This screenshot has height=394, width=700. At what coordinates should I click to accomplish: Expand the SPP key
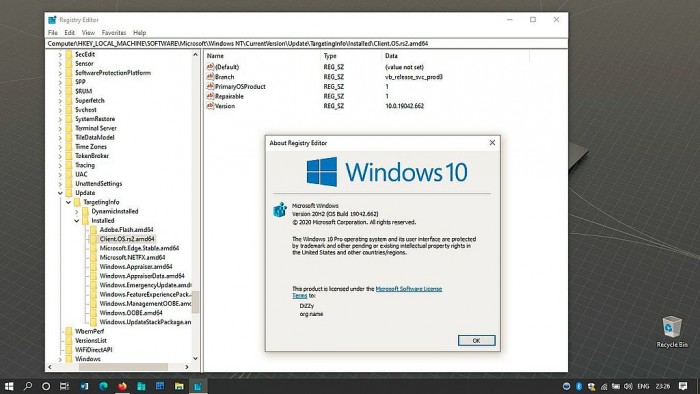[x=60, y=82]
